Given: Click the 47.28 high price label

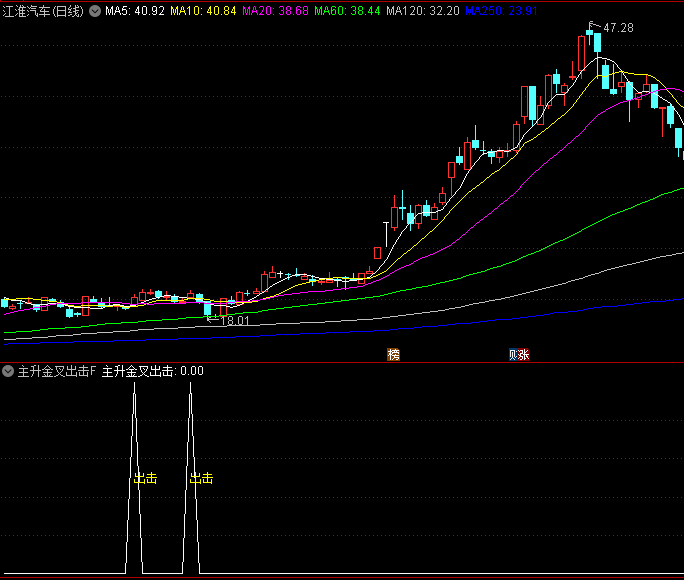Looking at the screenshot, I should tap(618, 28).
